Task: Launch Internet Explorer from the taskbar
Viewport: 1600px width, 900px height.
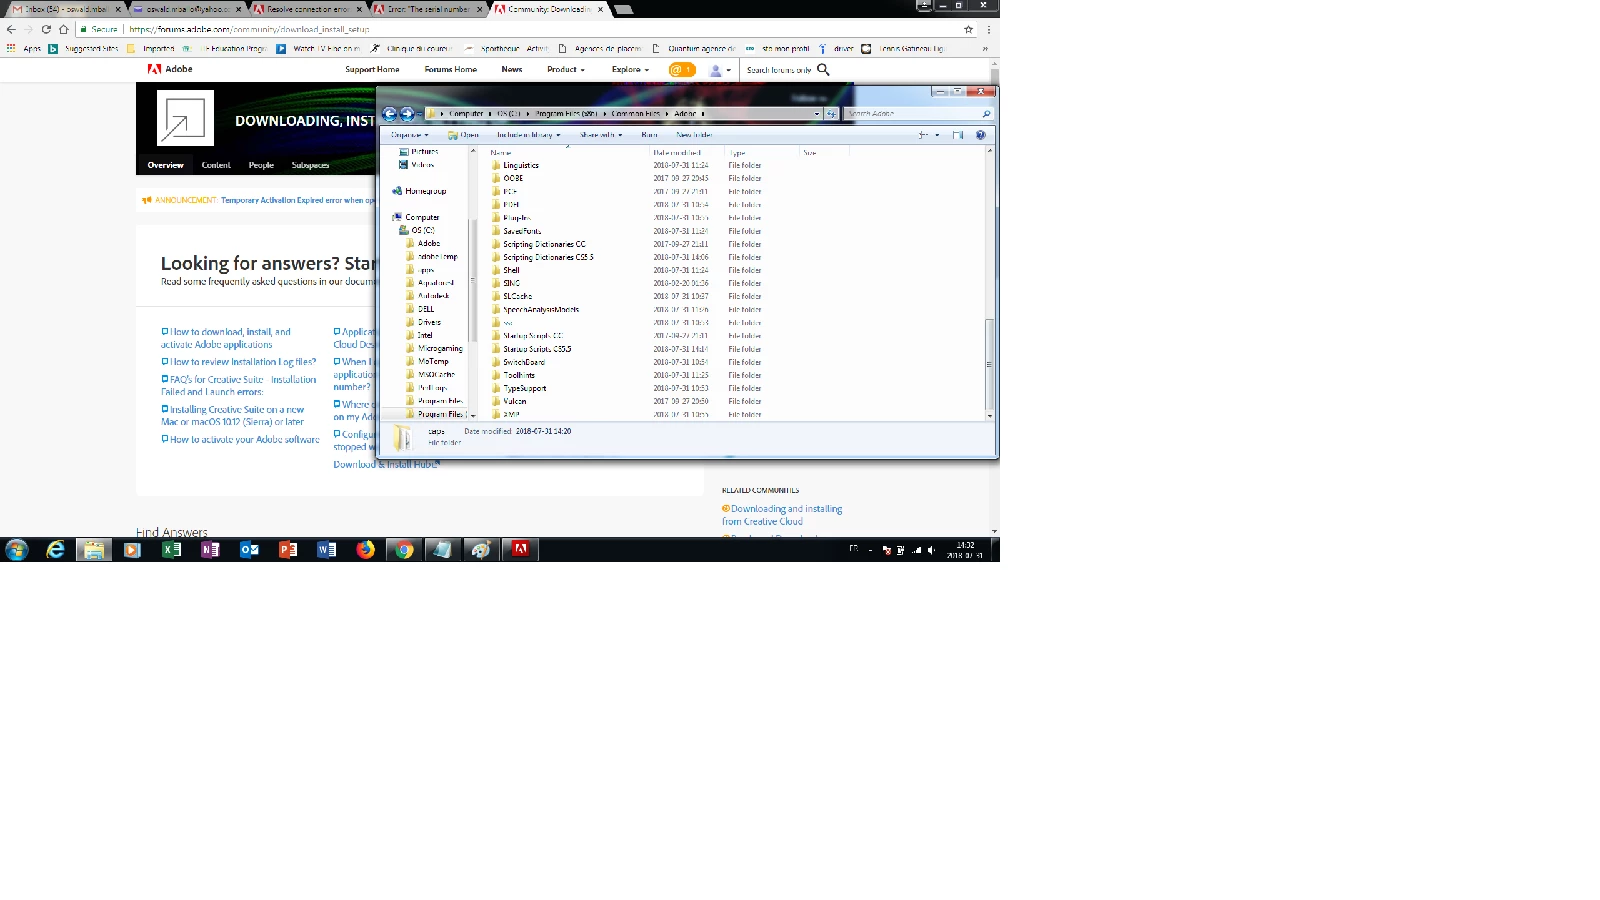Action: (x=55, y=550)
